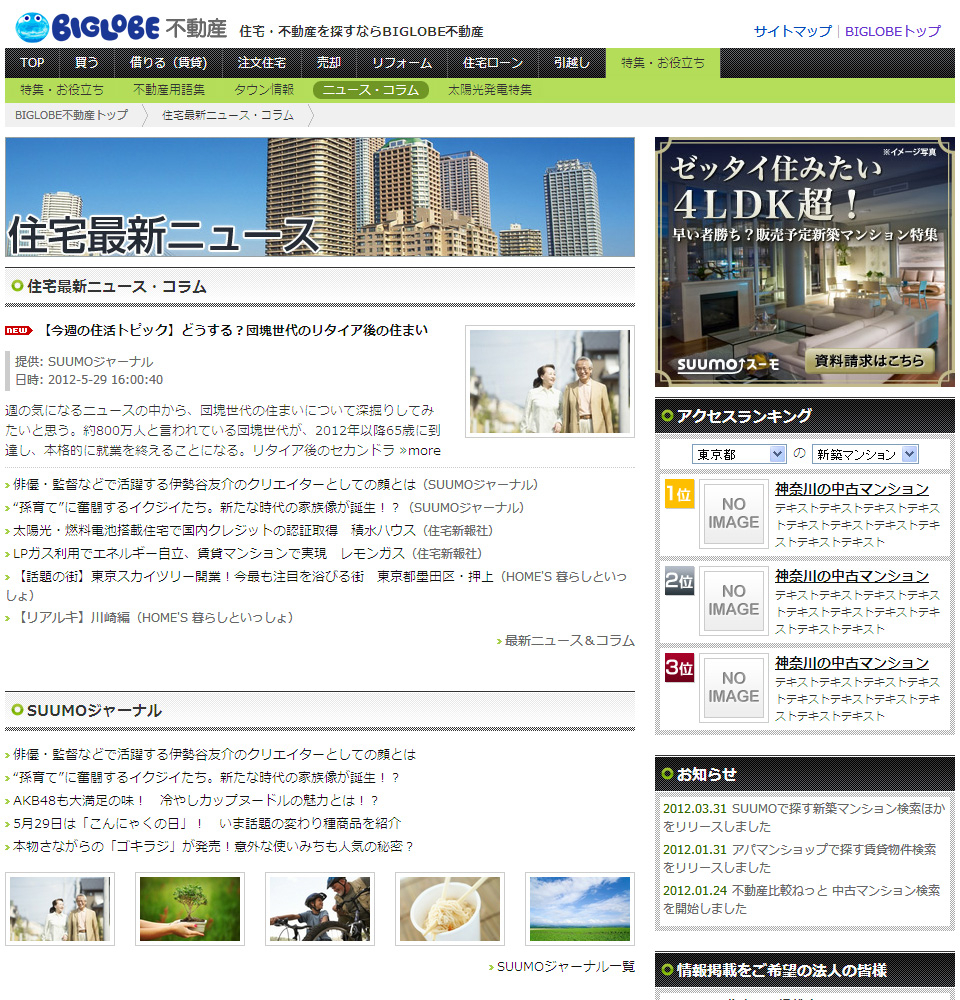960x1000 pixels.
Task: Open the こんにゃくの日 article link
Action: (x=207, y=823)
